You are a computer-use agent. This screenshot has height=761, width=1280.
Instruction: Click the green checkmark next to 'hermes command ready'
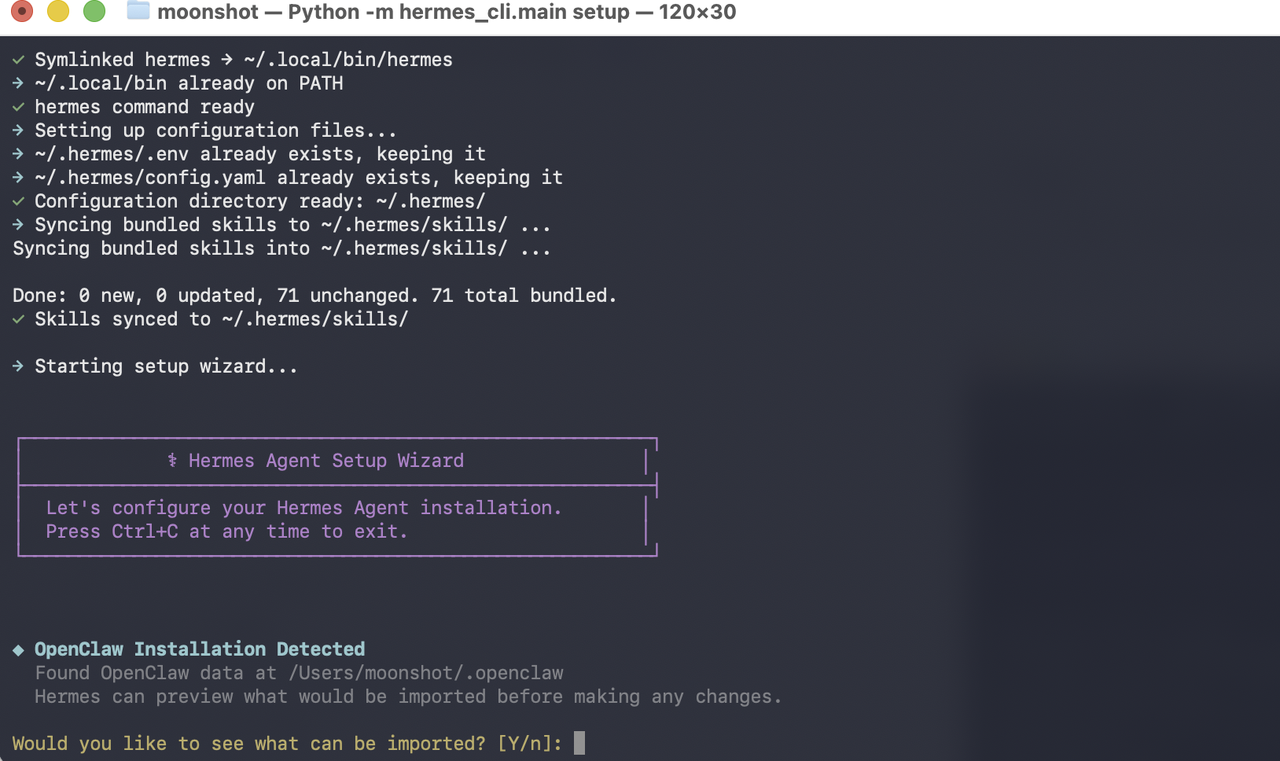point(17,106)
